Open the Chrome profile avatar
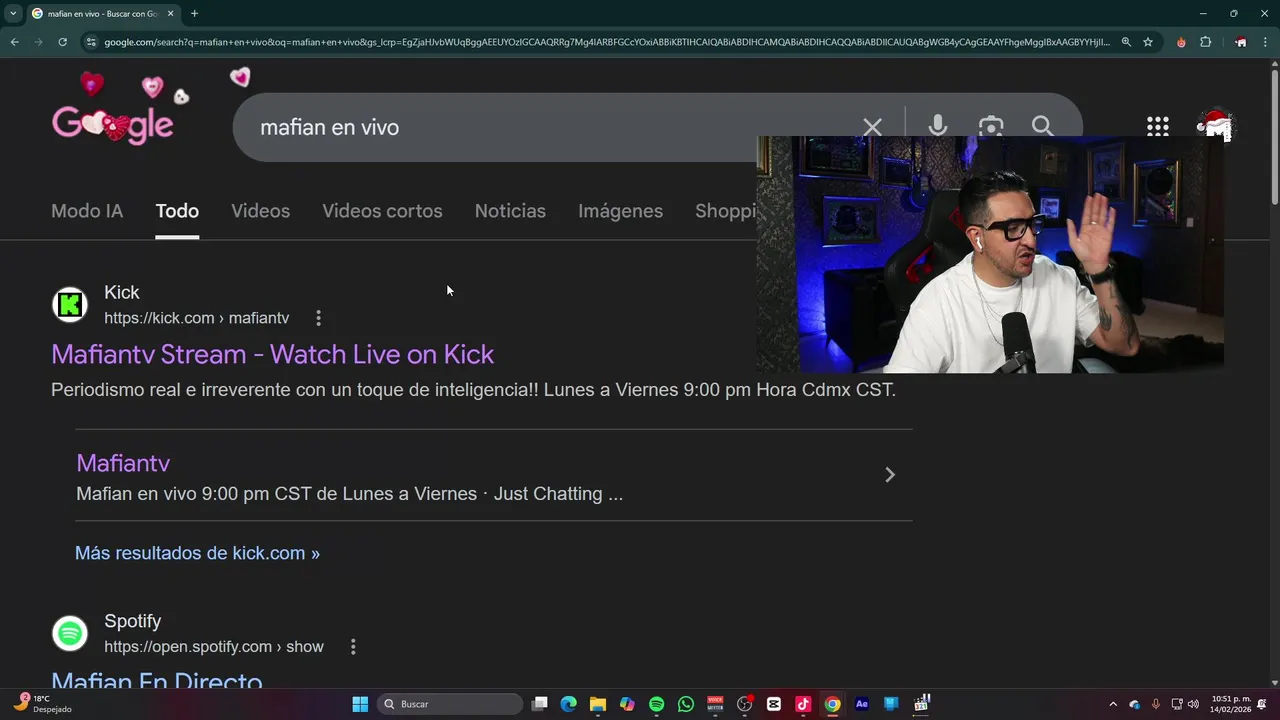 coord(1240,42)
